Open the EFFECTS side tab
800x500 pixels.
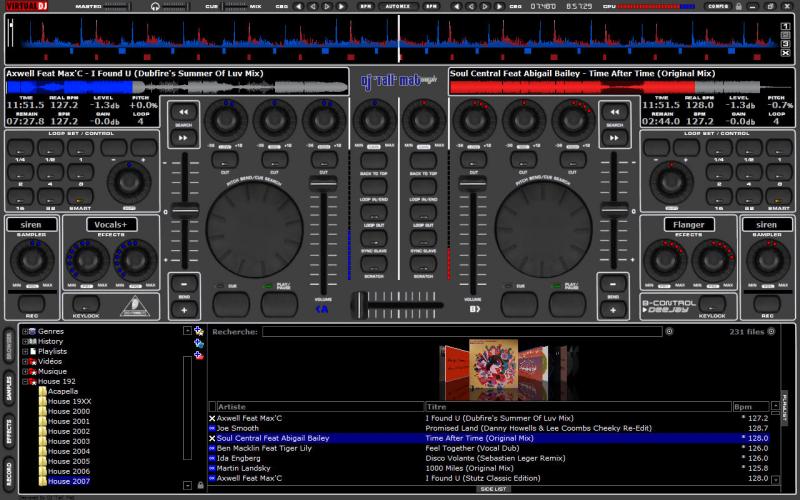click(x=9, y=432)
